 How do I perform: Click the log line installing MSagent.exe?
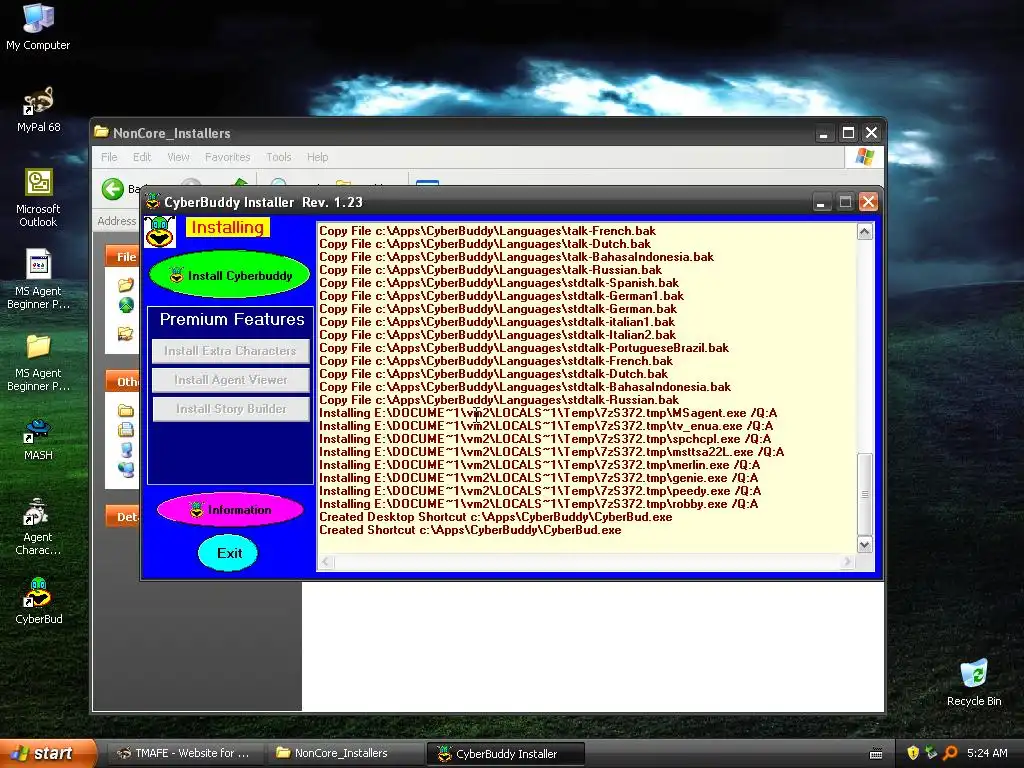(548, 413)
